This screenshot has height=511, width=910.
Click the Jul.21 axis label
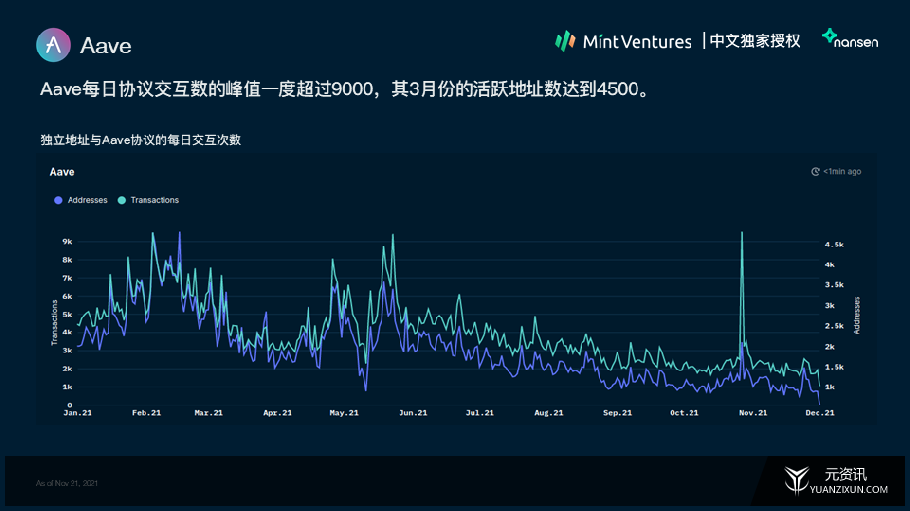click(x=479, y=413)
